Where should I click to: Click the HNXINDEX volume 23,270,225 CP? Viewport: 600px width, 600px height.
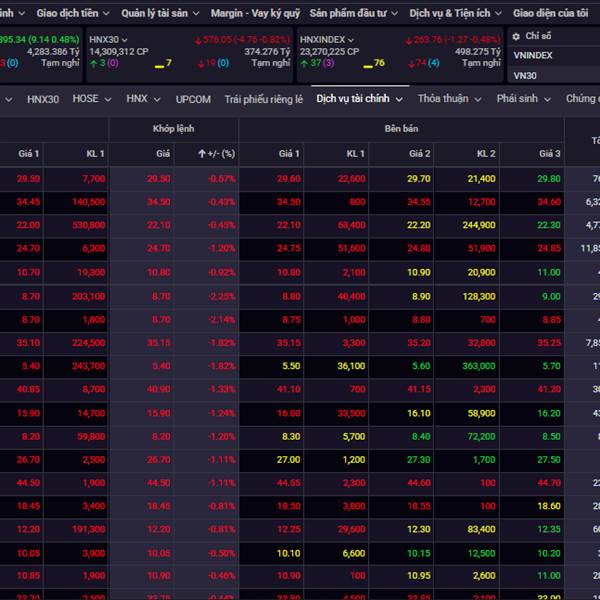329,52
